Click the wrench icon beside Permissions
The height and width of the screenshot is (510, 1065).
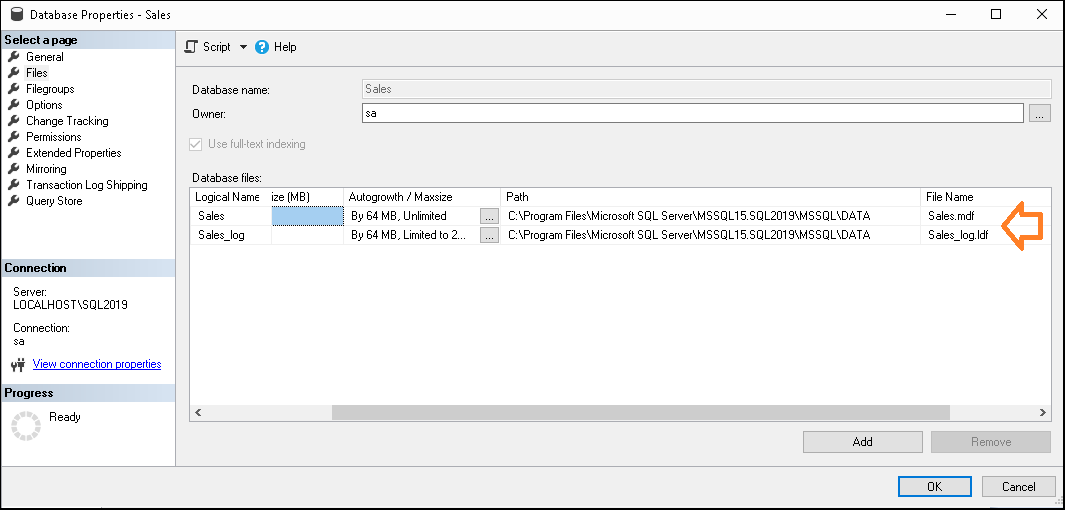click(14, 136)
